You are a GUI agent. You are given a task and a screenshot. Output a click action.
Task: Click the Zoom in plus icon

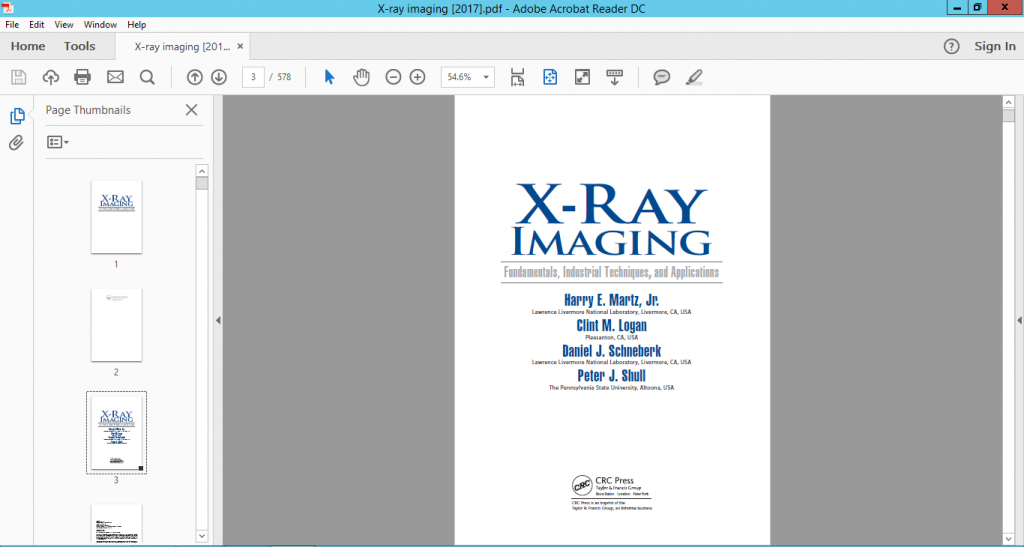click(x=417, y=77)
